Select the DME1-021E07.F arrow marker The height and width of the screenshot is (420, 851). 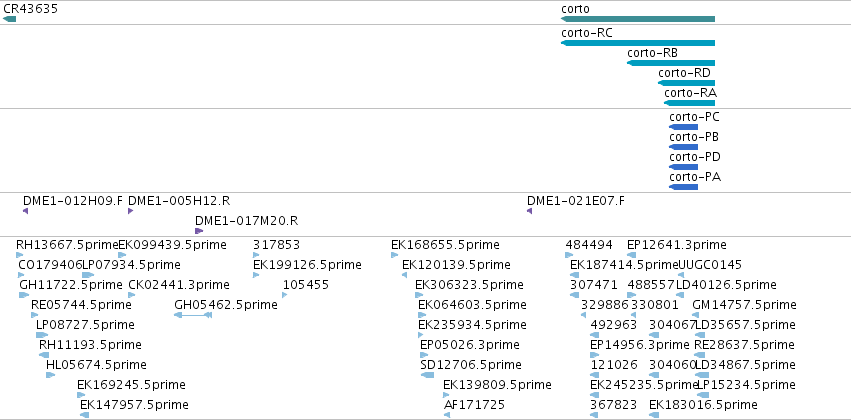tap(530, 211)
